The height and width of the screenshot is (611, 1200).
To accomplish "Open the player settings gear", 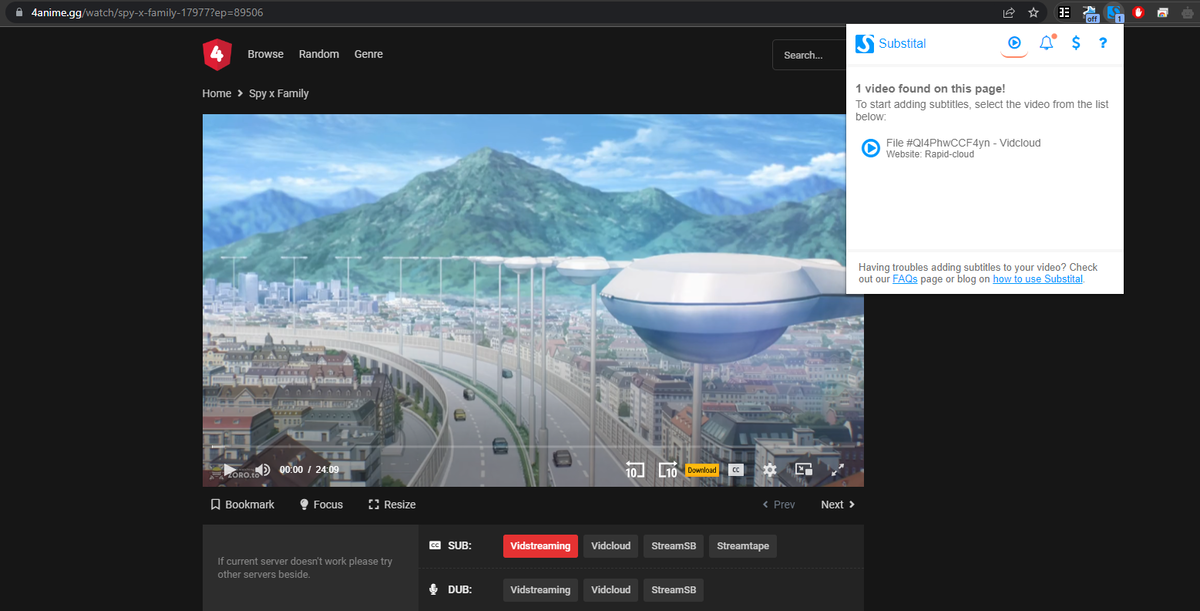I will tap(769, 469).
